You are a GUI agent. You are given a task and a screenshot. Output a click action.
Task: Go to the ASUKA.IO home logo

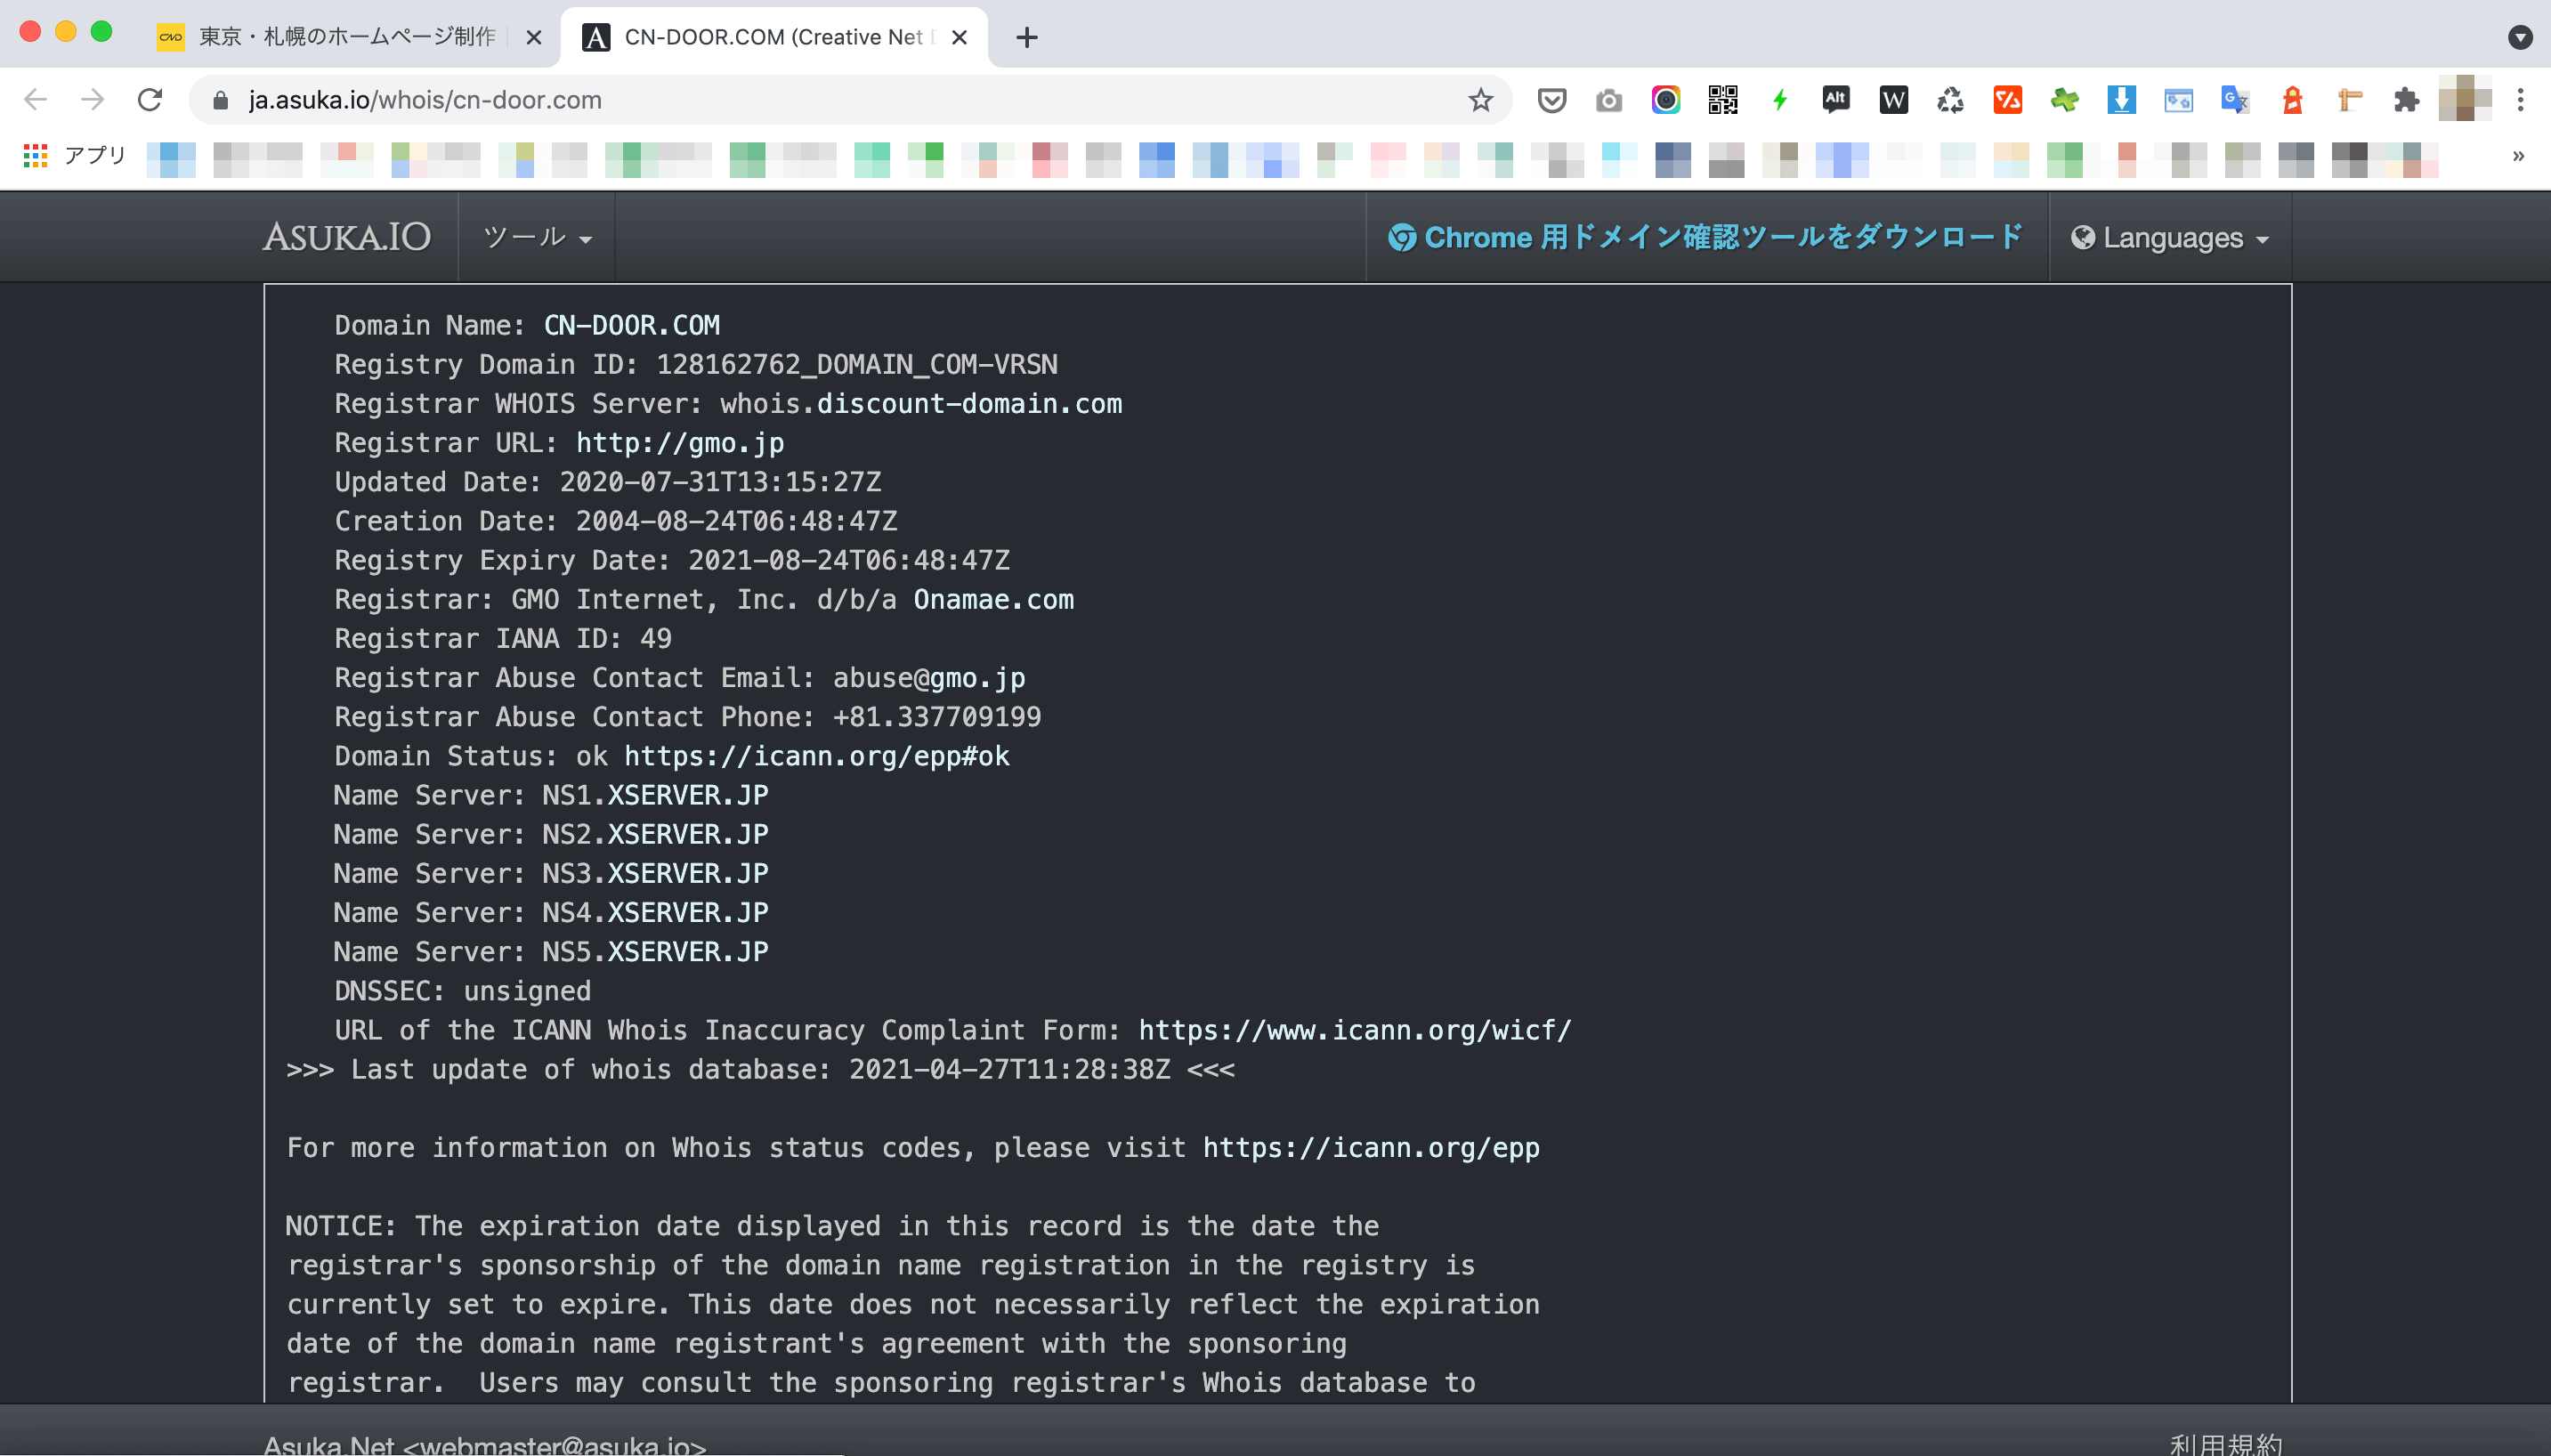click(346, 238)
